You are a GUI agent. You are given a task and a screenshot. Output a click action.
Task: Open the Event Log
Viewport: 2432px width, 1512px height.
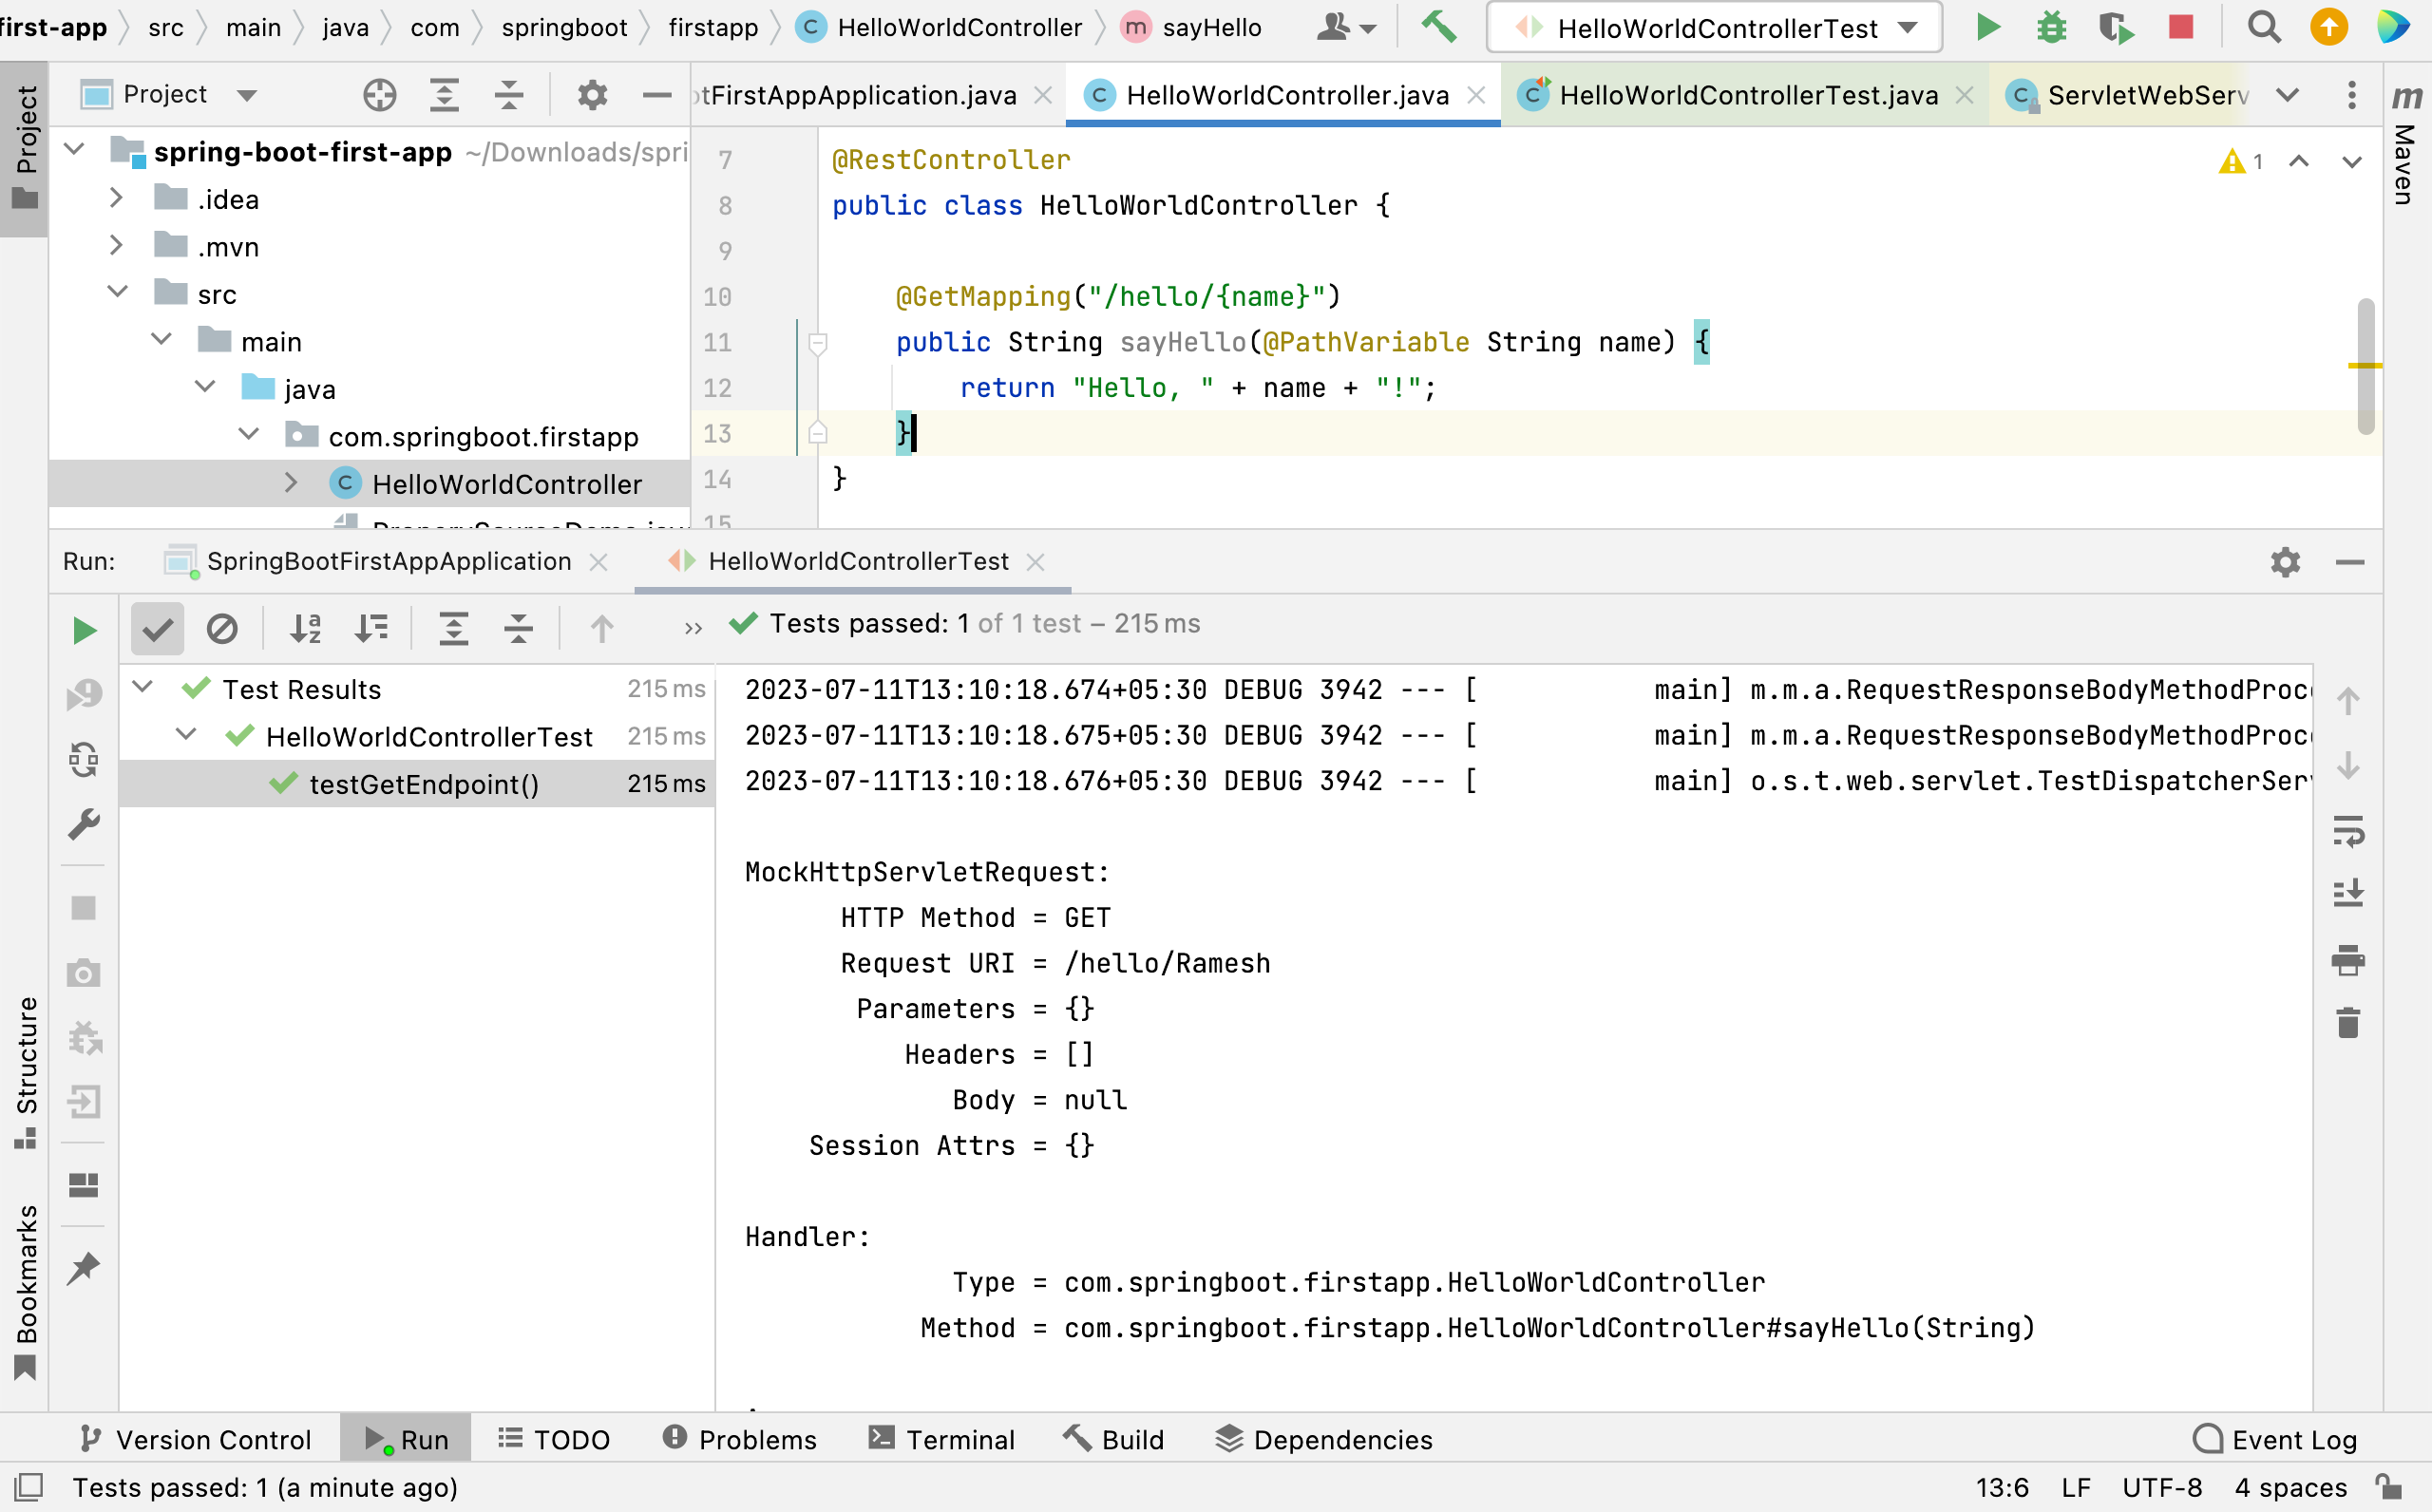coord(2274,1439)
